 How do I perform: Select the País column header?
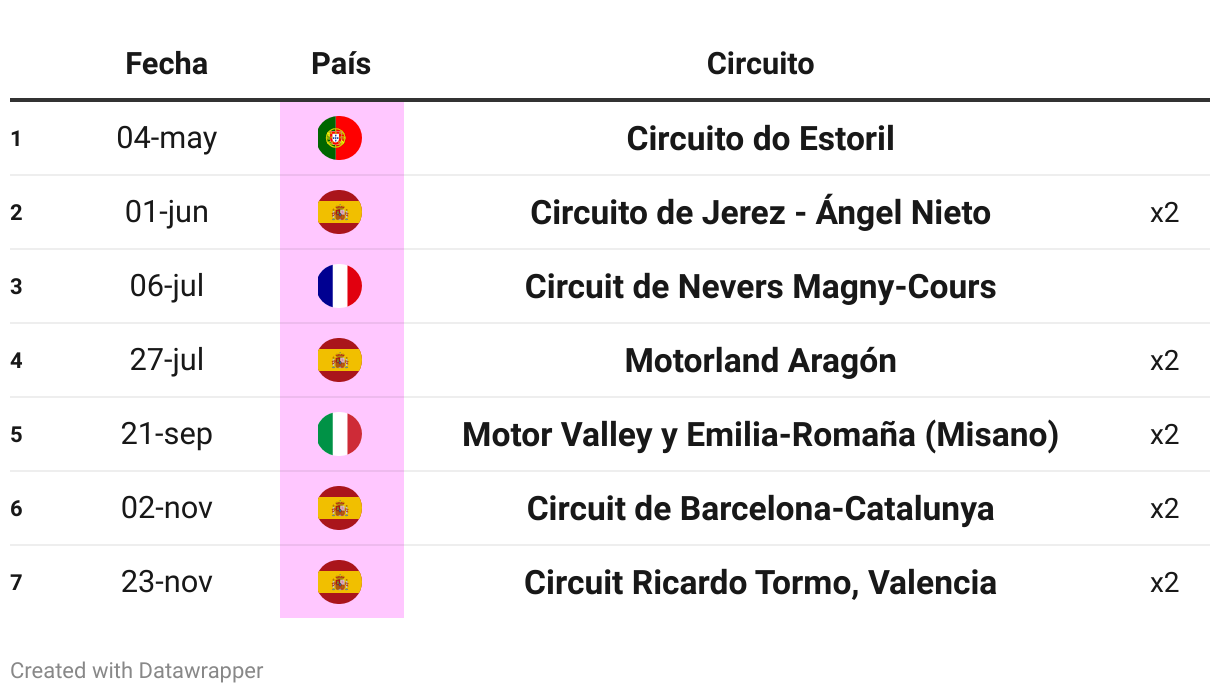pyautogui.click(x=341, y=64)
